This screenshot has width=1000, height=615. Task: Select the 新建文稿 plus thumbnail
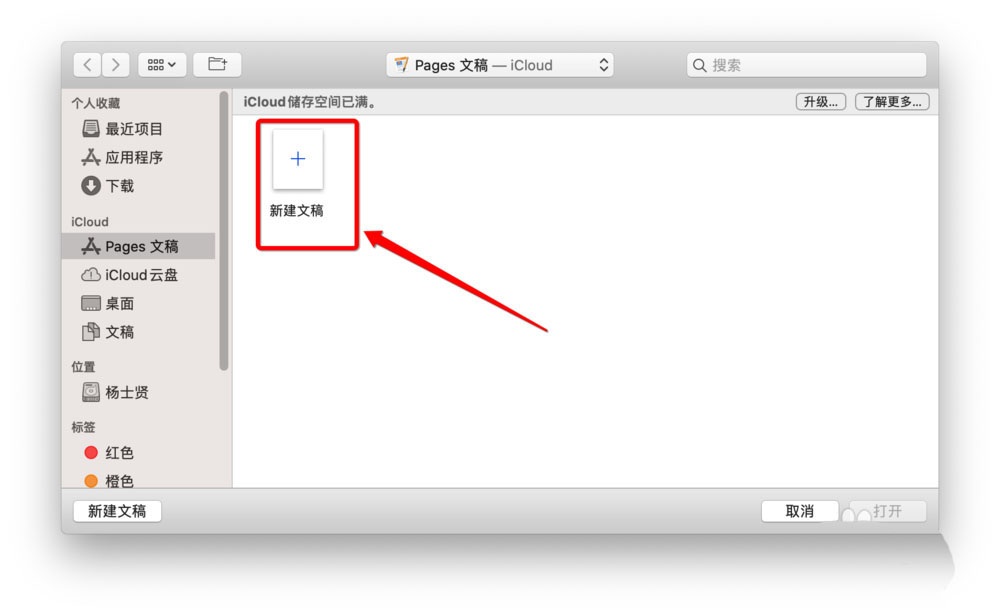click(297, 159)
